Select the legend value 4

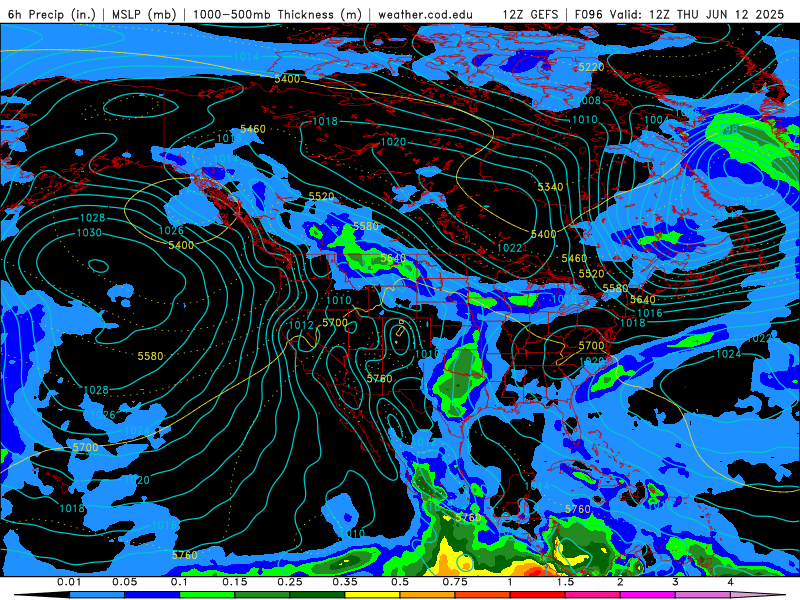pos(731,582)
